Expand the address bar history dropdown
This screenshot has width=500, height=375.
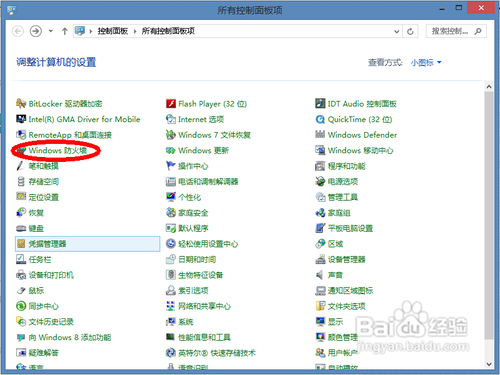click(397, 31)
